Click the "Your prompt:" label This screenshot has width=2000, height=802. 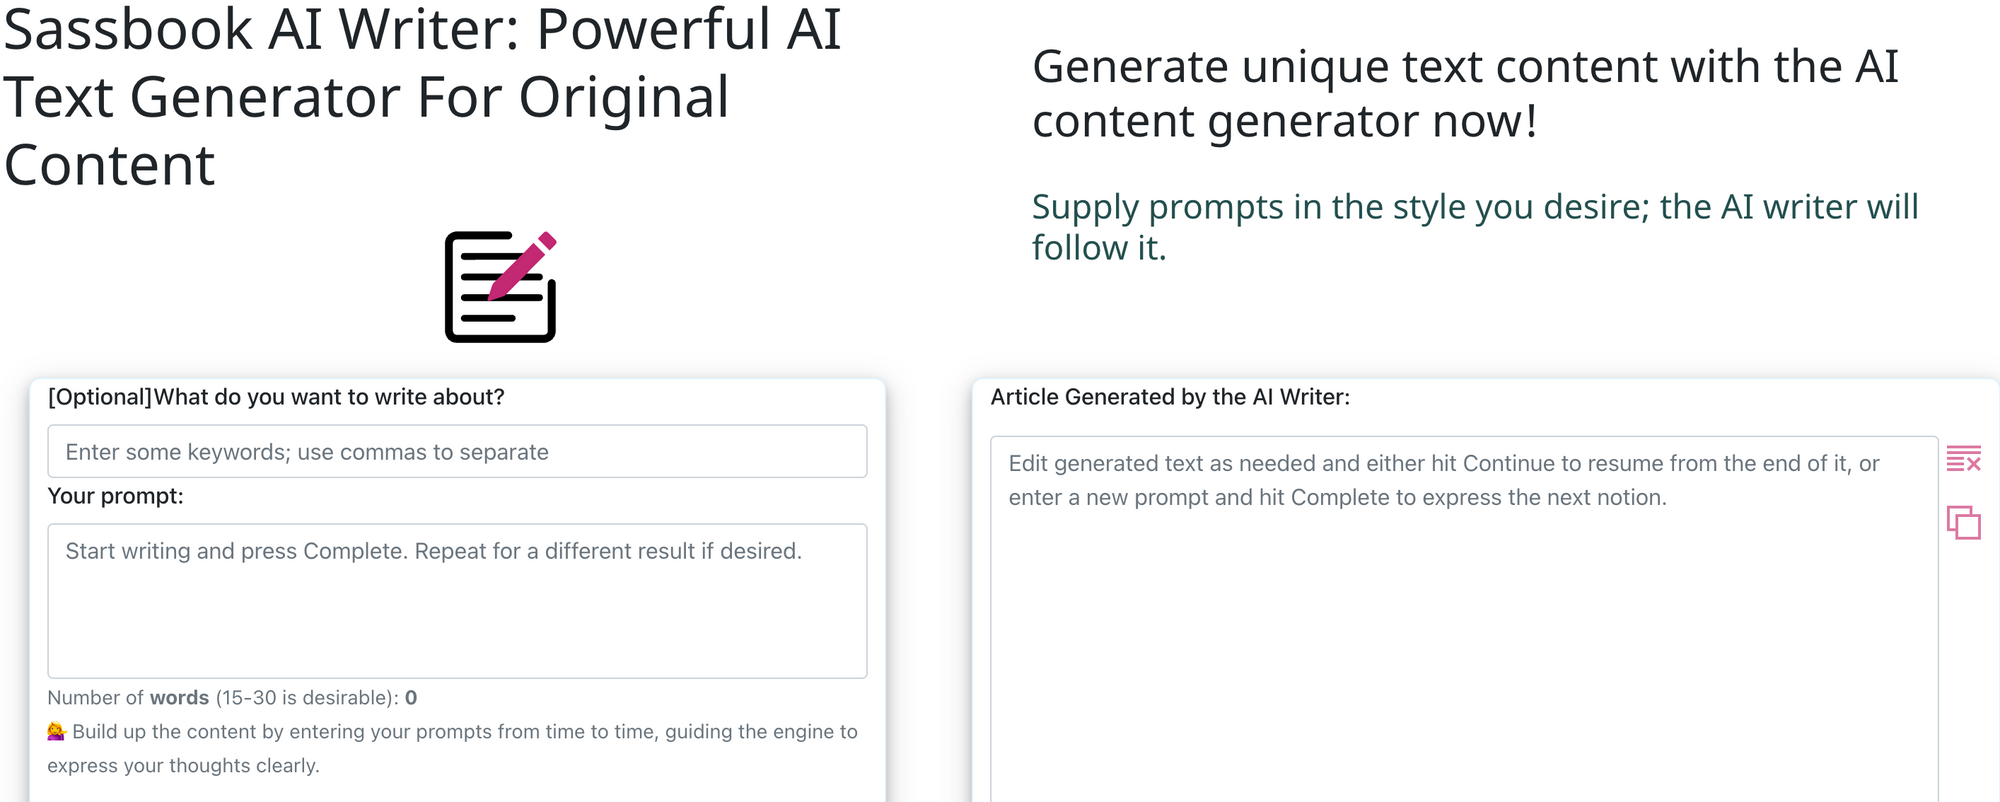coord(115,496)
